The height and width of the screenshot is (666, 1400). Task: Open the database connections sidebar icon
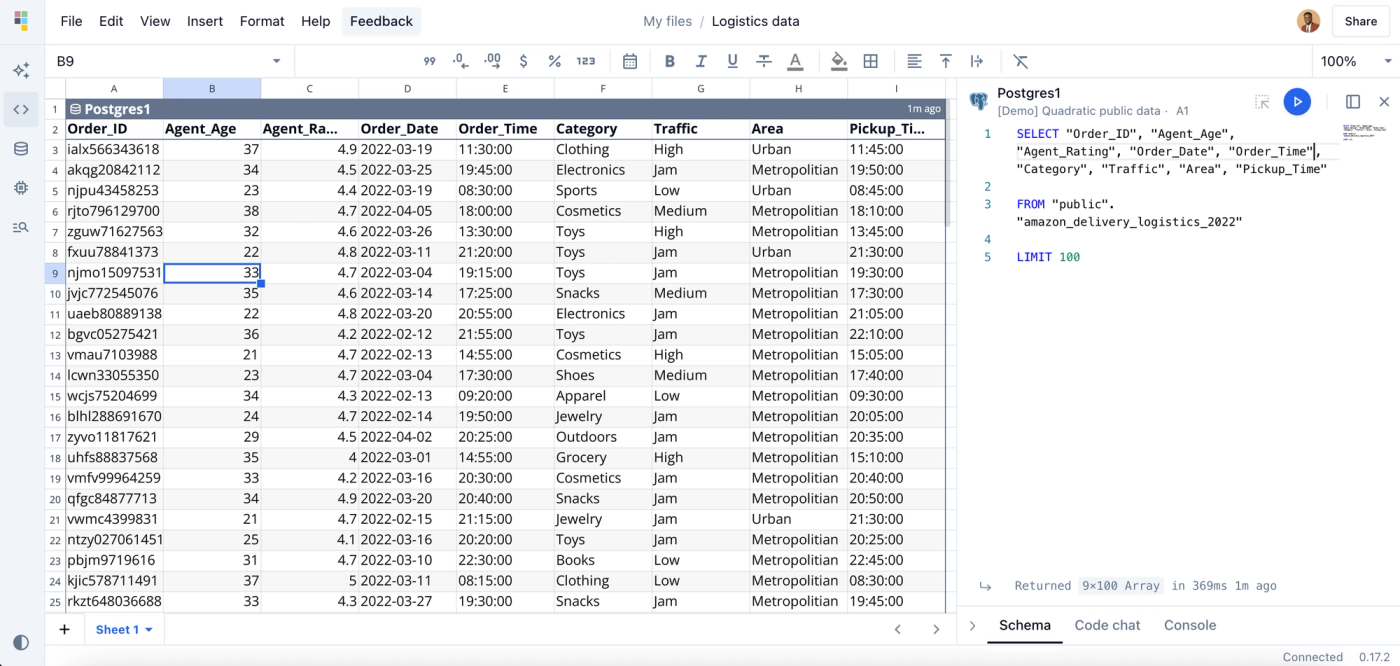pyautogui.click(x=21, y=149)
